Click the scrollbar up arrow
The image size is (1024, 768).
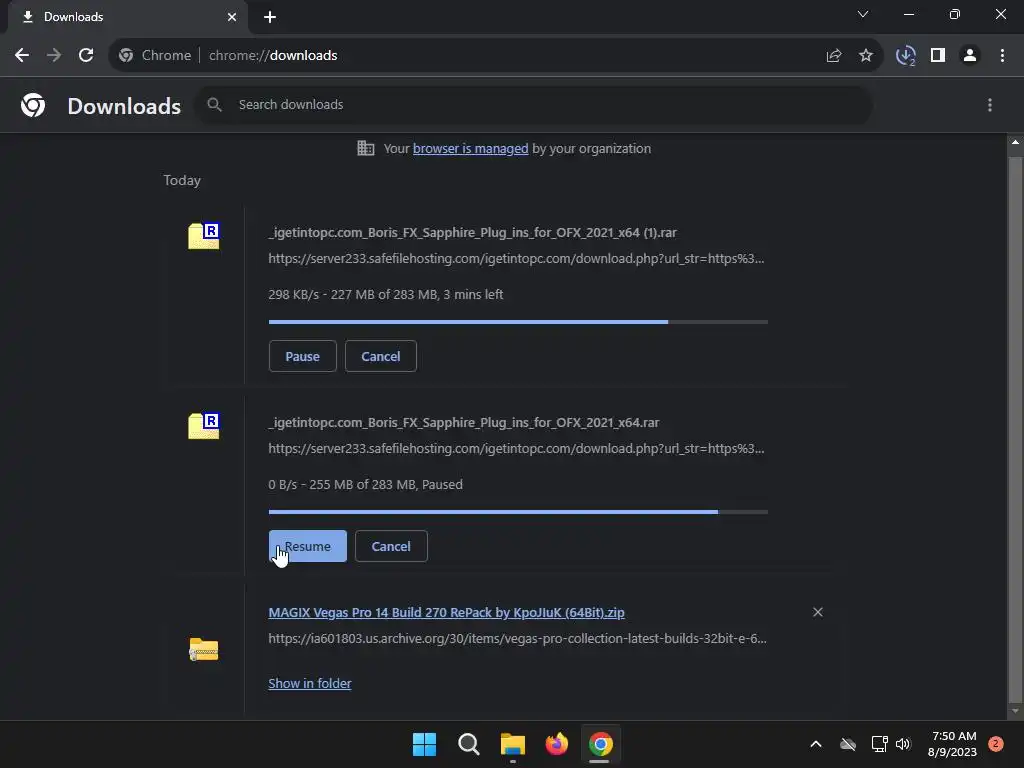pos(1015,142)
